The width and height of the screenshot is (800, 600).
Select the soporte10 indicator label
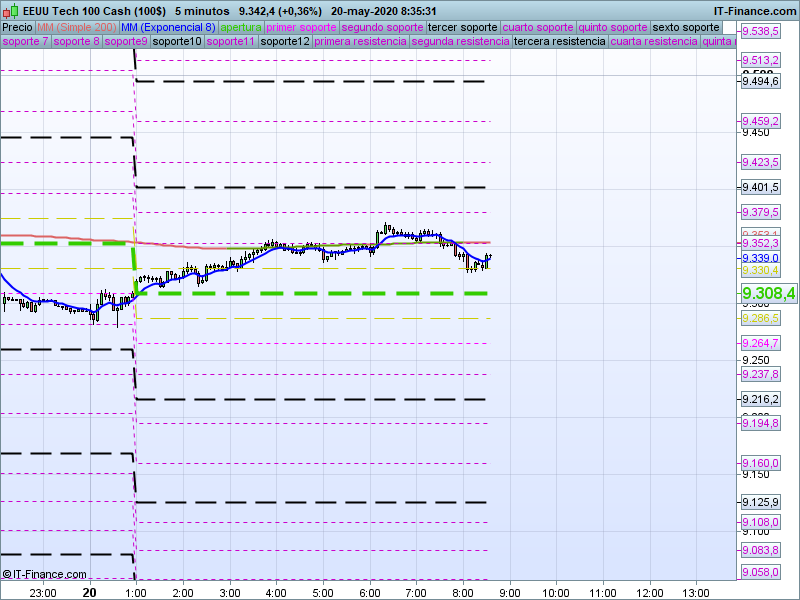178,42
